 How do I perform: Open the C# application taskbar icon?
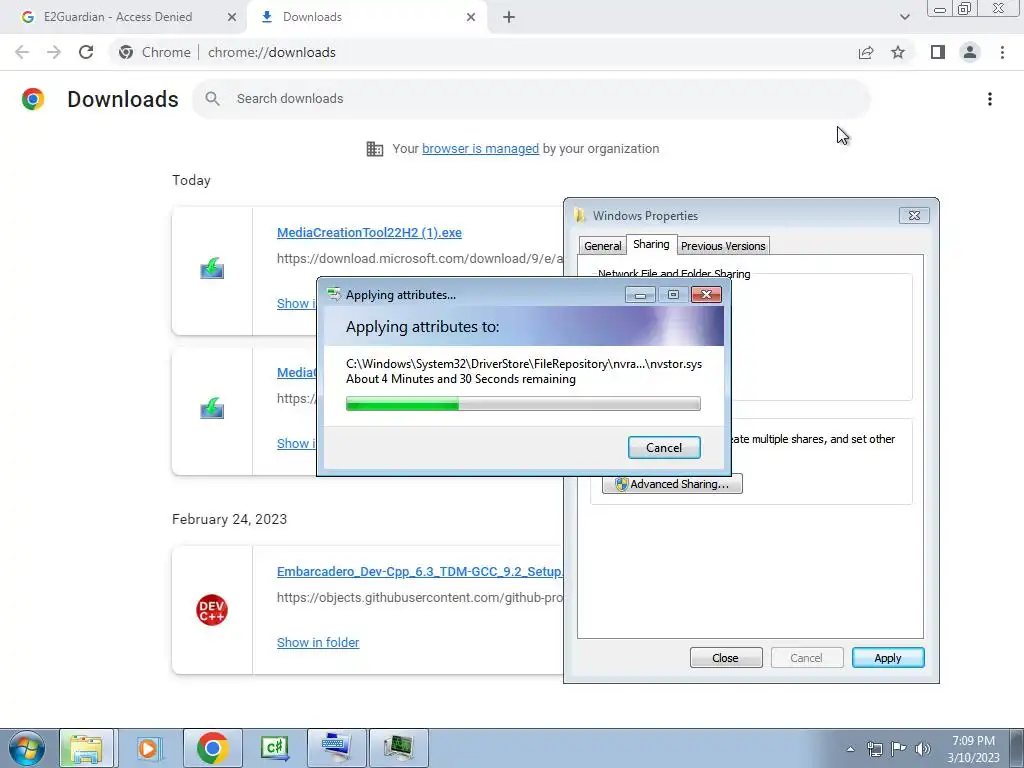(x=274, y=748)
